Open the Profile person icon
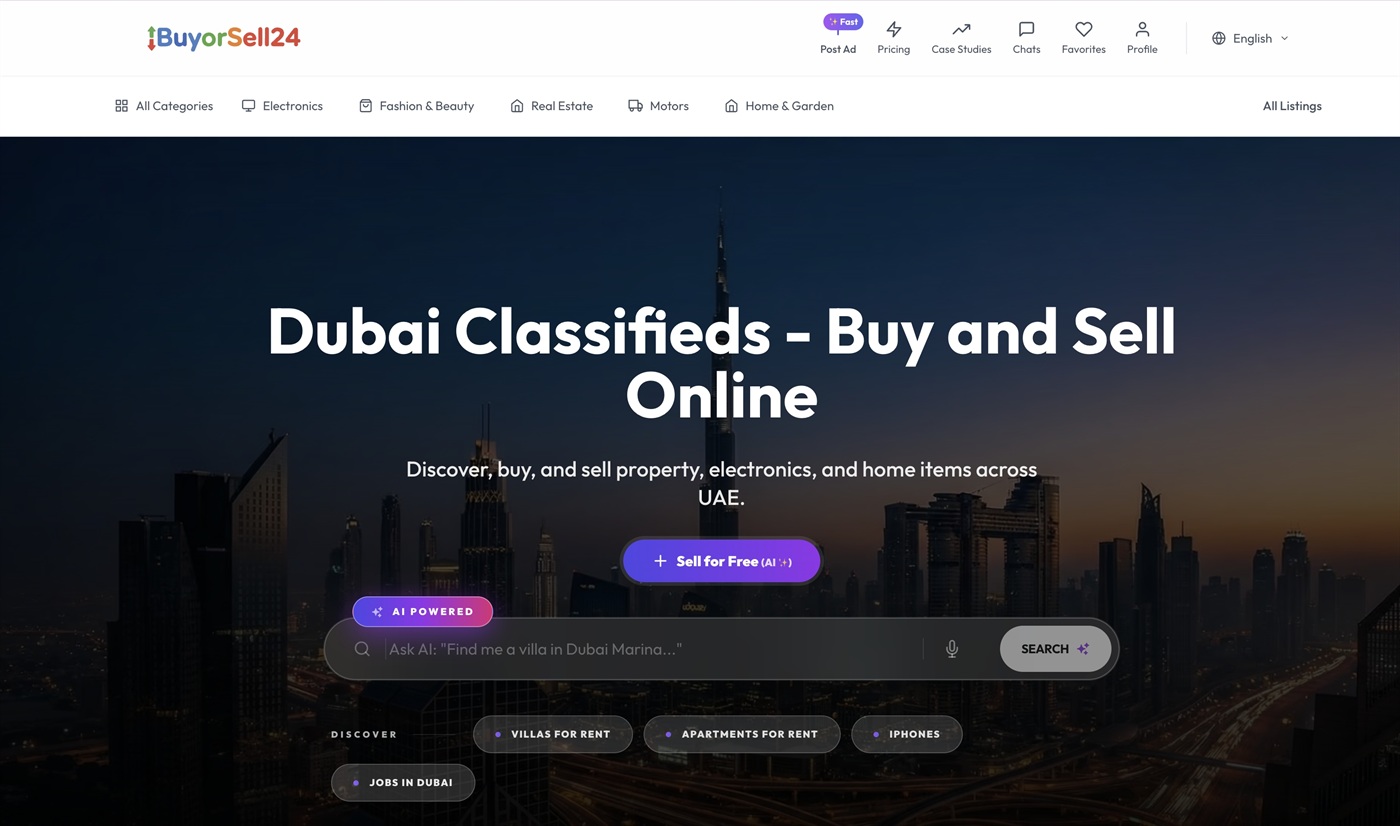 1142,30
